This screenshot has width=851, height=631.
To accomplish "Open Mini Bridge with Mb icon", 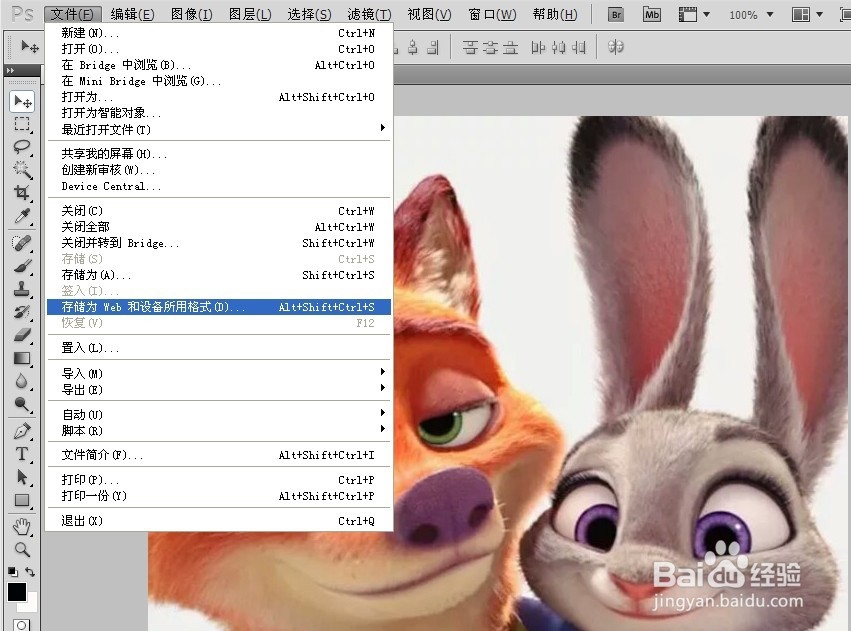I will coord(651,15).
